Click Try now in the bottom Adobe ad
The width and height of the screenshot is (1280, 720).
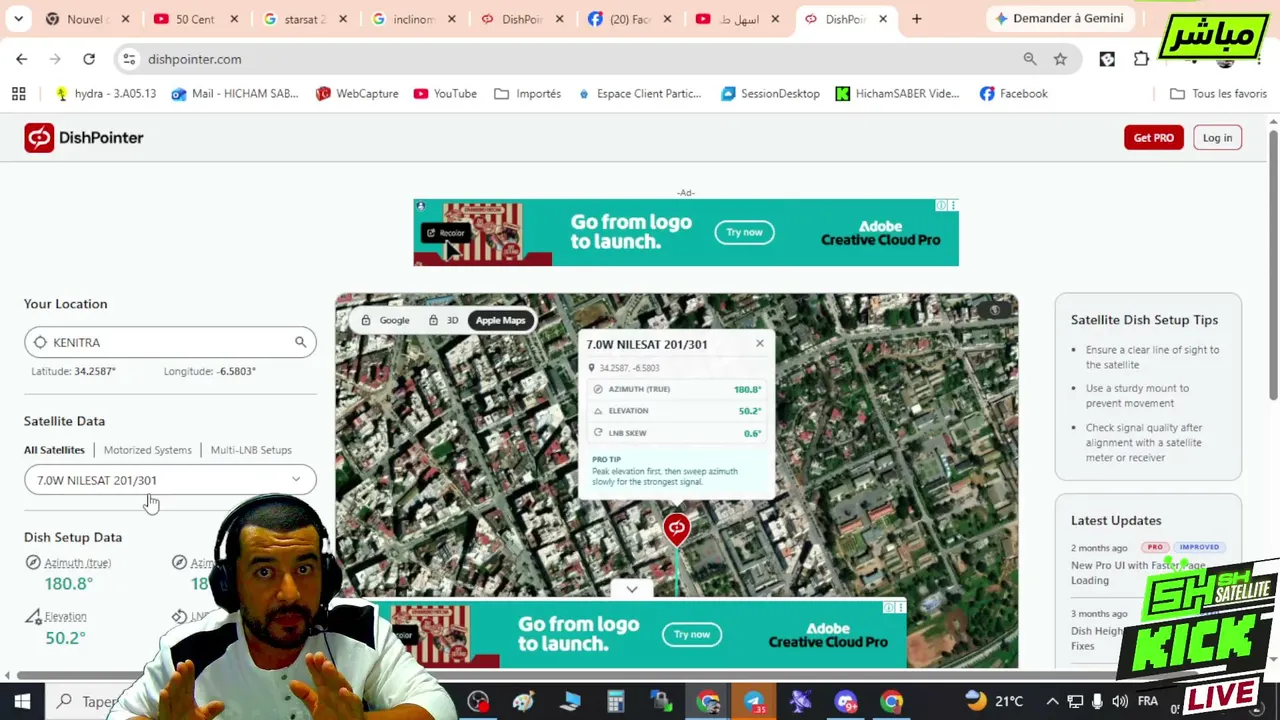691,634
